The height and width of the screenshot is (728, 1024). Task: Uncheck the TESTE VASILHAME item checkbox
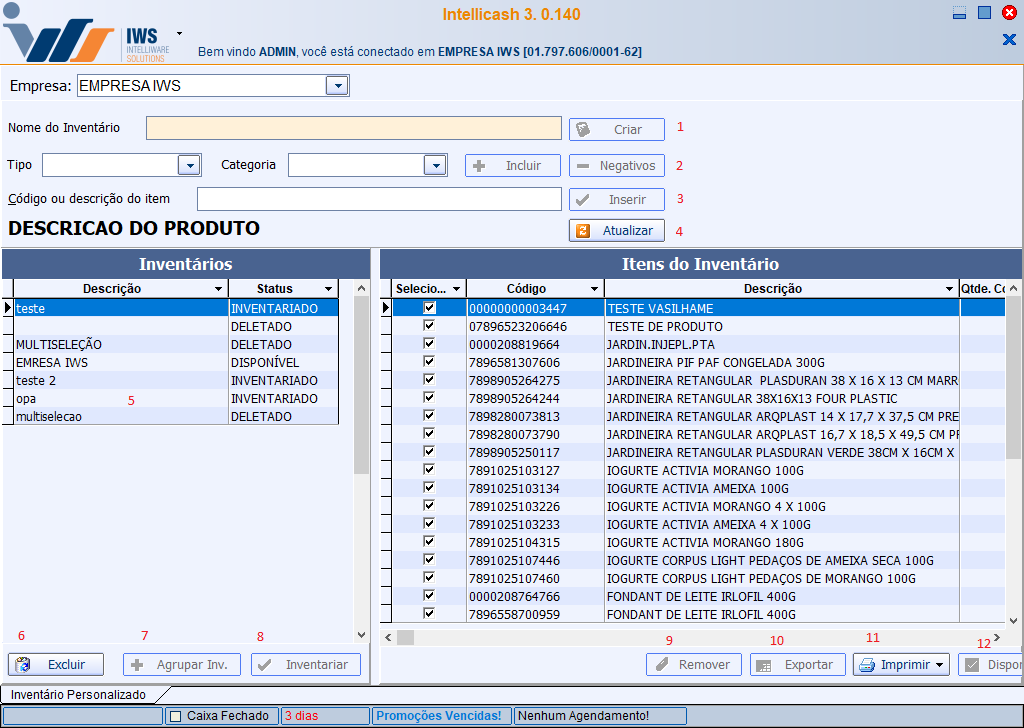tap(429, 308)
